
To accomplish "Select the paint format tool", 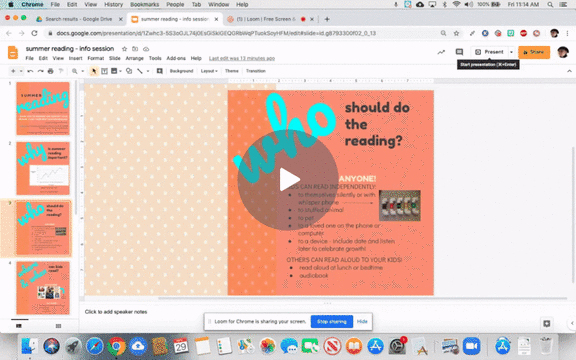I will pyautogui.click(x=61, y=71).
